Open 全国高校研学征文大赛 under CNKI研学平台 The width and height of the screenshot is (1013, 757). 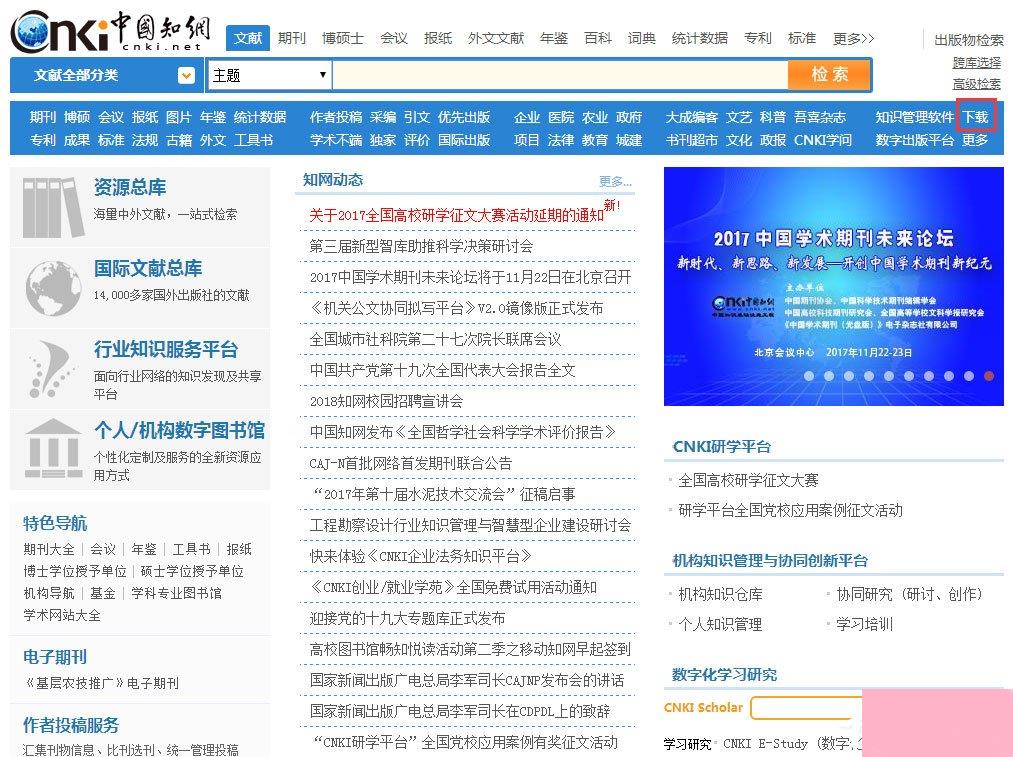pos(748,480)
